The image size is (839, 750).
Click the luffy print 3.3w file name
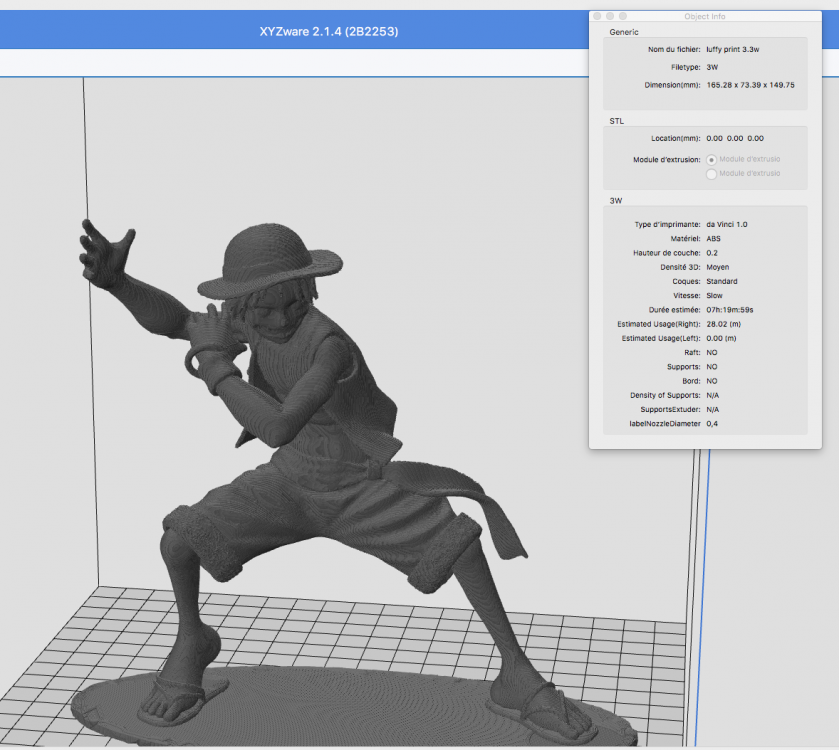pyautogui.click(x=733, y=49)
